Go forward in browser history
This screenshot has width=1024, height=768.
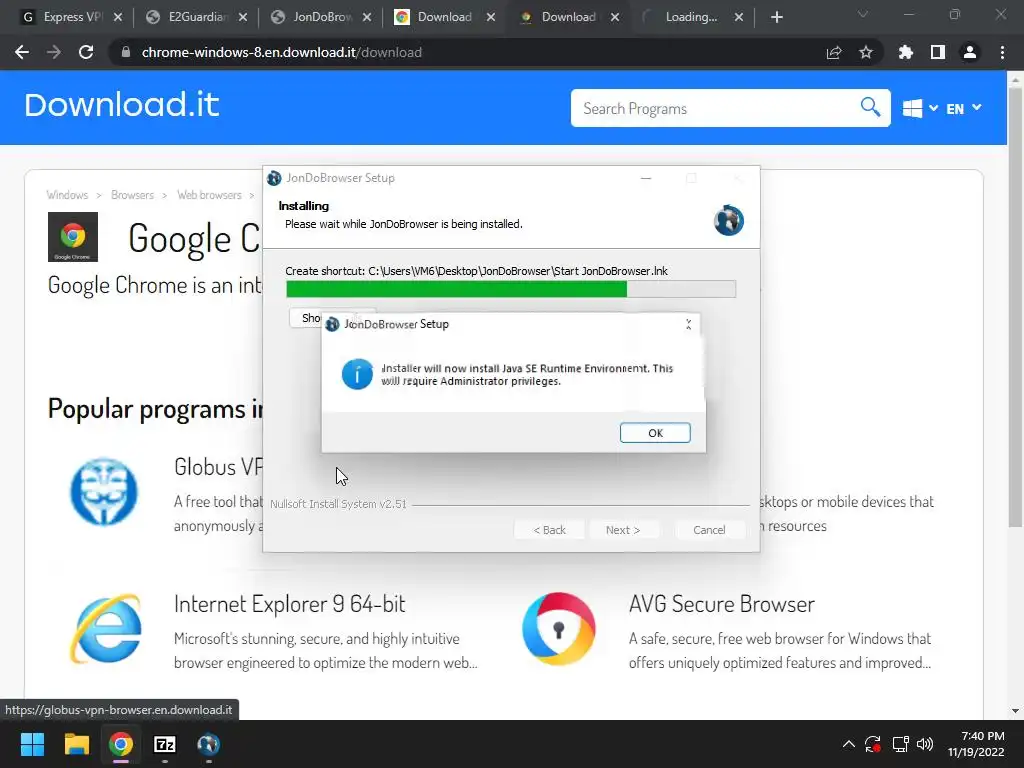click(x=54, y=52)
